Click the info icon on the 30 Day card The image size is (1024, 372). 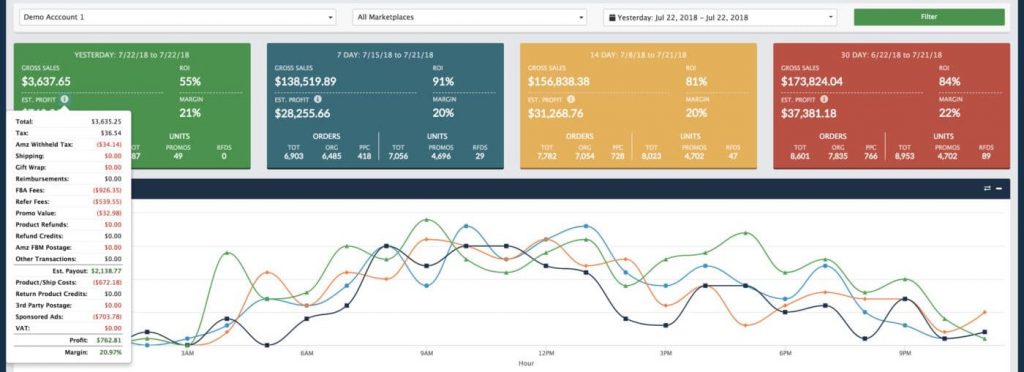point(824,99)
